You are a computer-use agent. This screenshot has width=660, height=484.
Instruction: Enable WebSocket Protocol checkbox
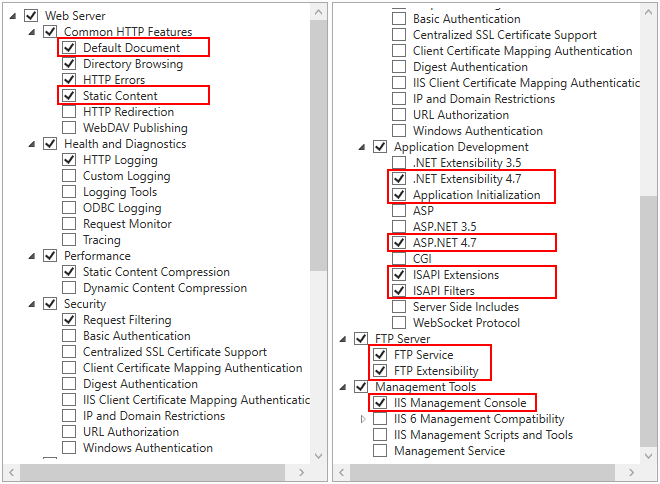tap(399, 323)
